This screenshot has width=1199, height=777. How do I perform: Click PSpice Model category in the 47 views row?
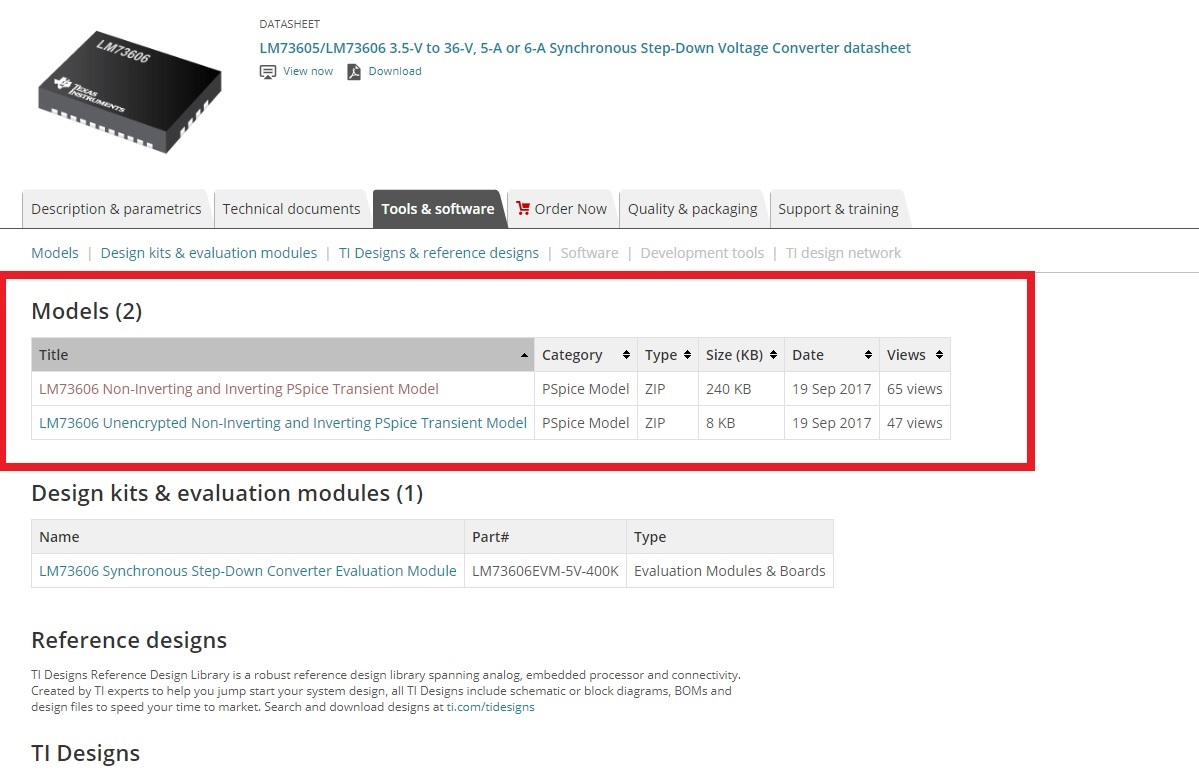click(x=586, y=423)
